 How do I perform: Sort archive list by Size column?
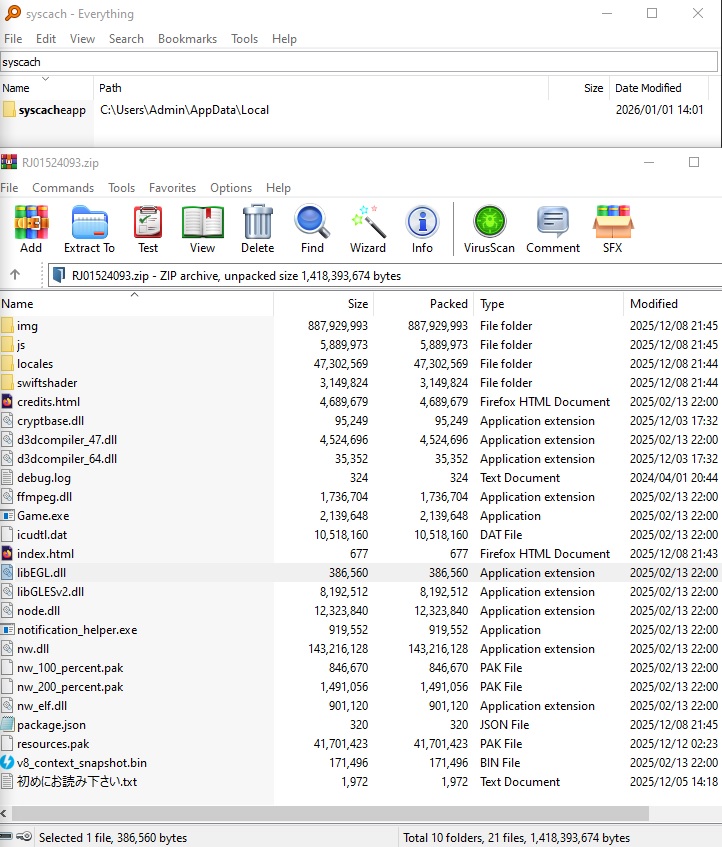(x=324, y=304)
